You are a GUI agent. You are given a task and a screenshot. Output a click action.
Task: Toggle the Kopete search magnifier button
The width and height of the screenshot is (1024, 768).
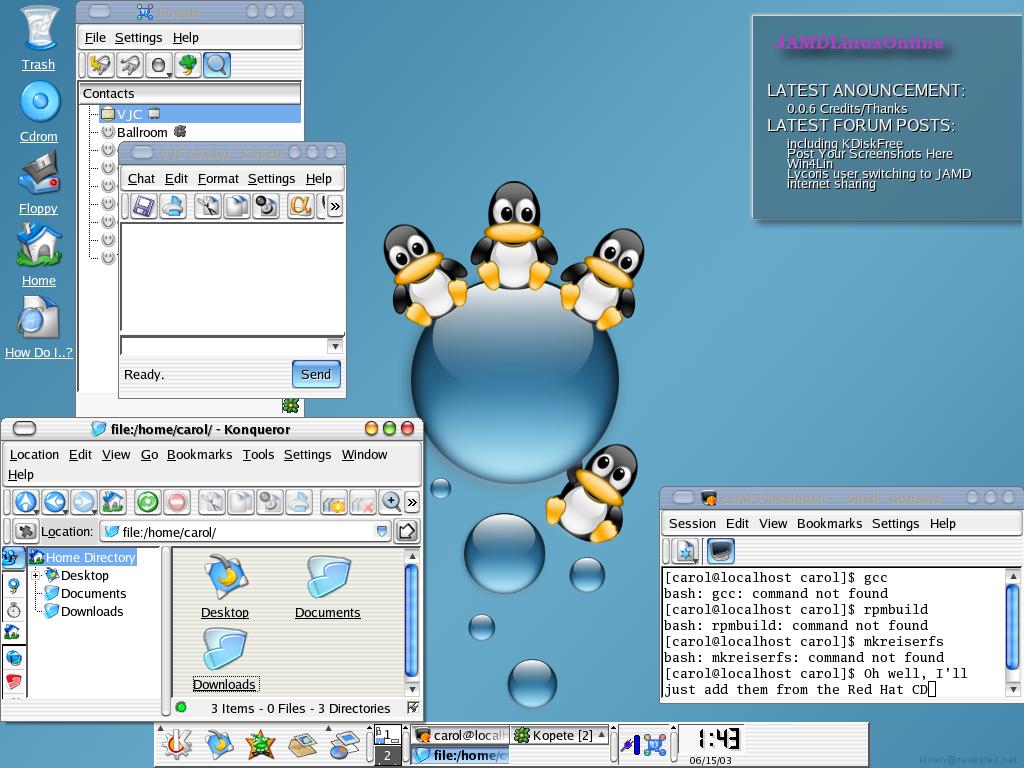coord(217,66)
